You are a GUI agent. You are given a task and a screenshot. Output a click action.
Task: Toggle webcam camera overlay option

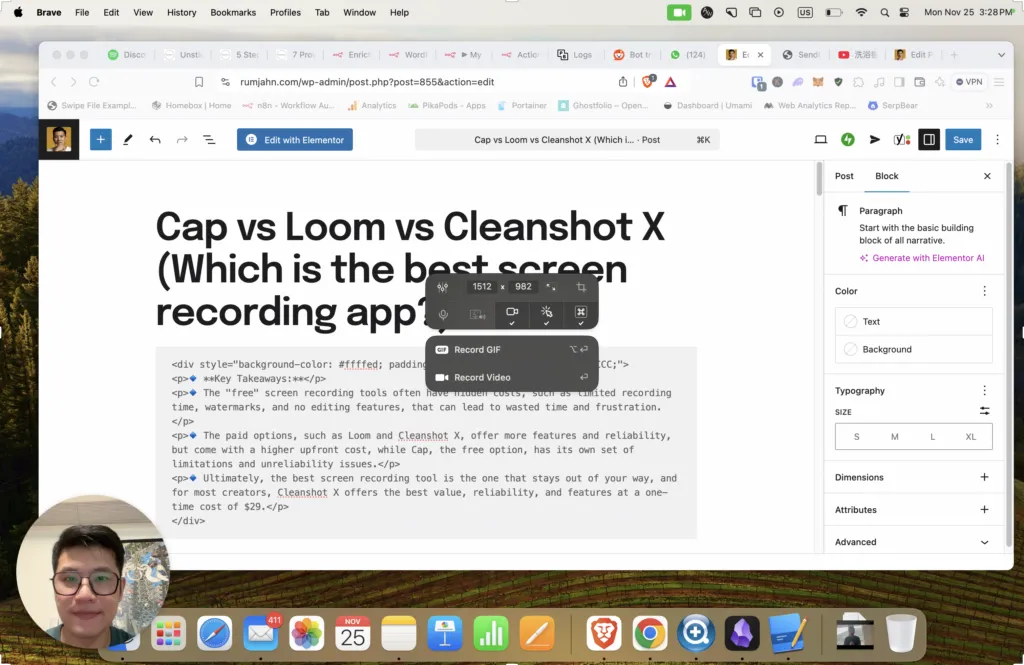click(x=512, y=314)
